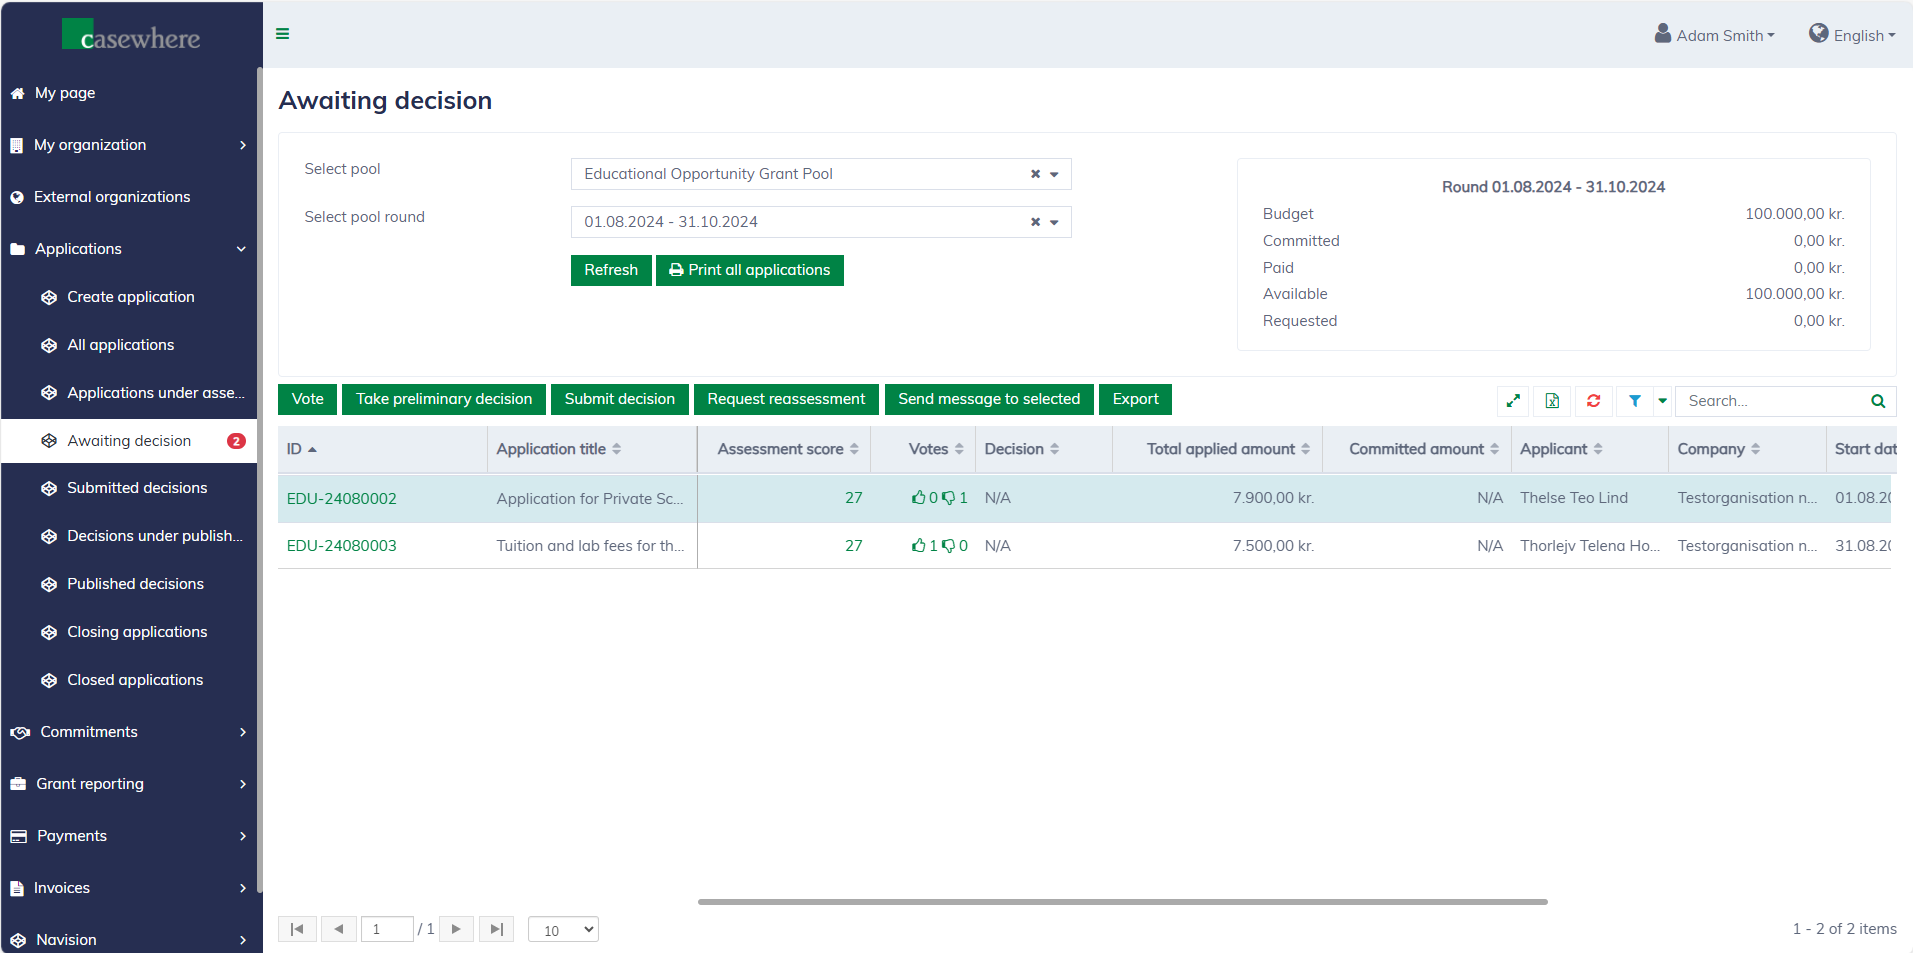Click the Excel export icon

(1552, 401)
